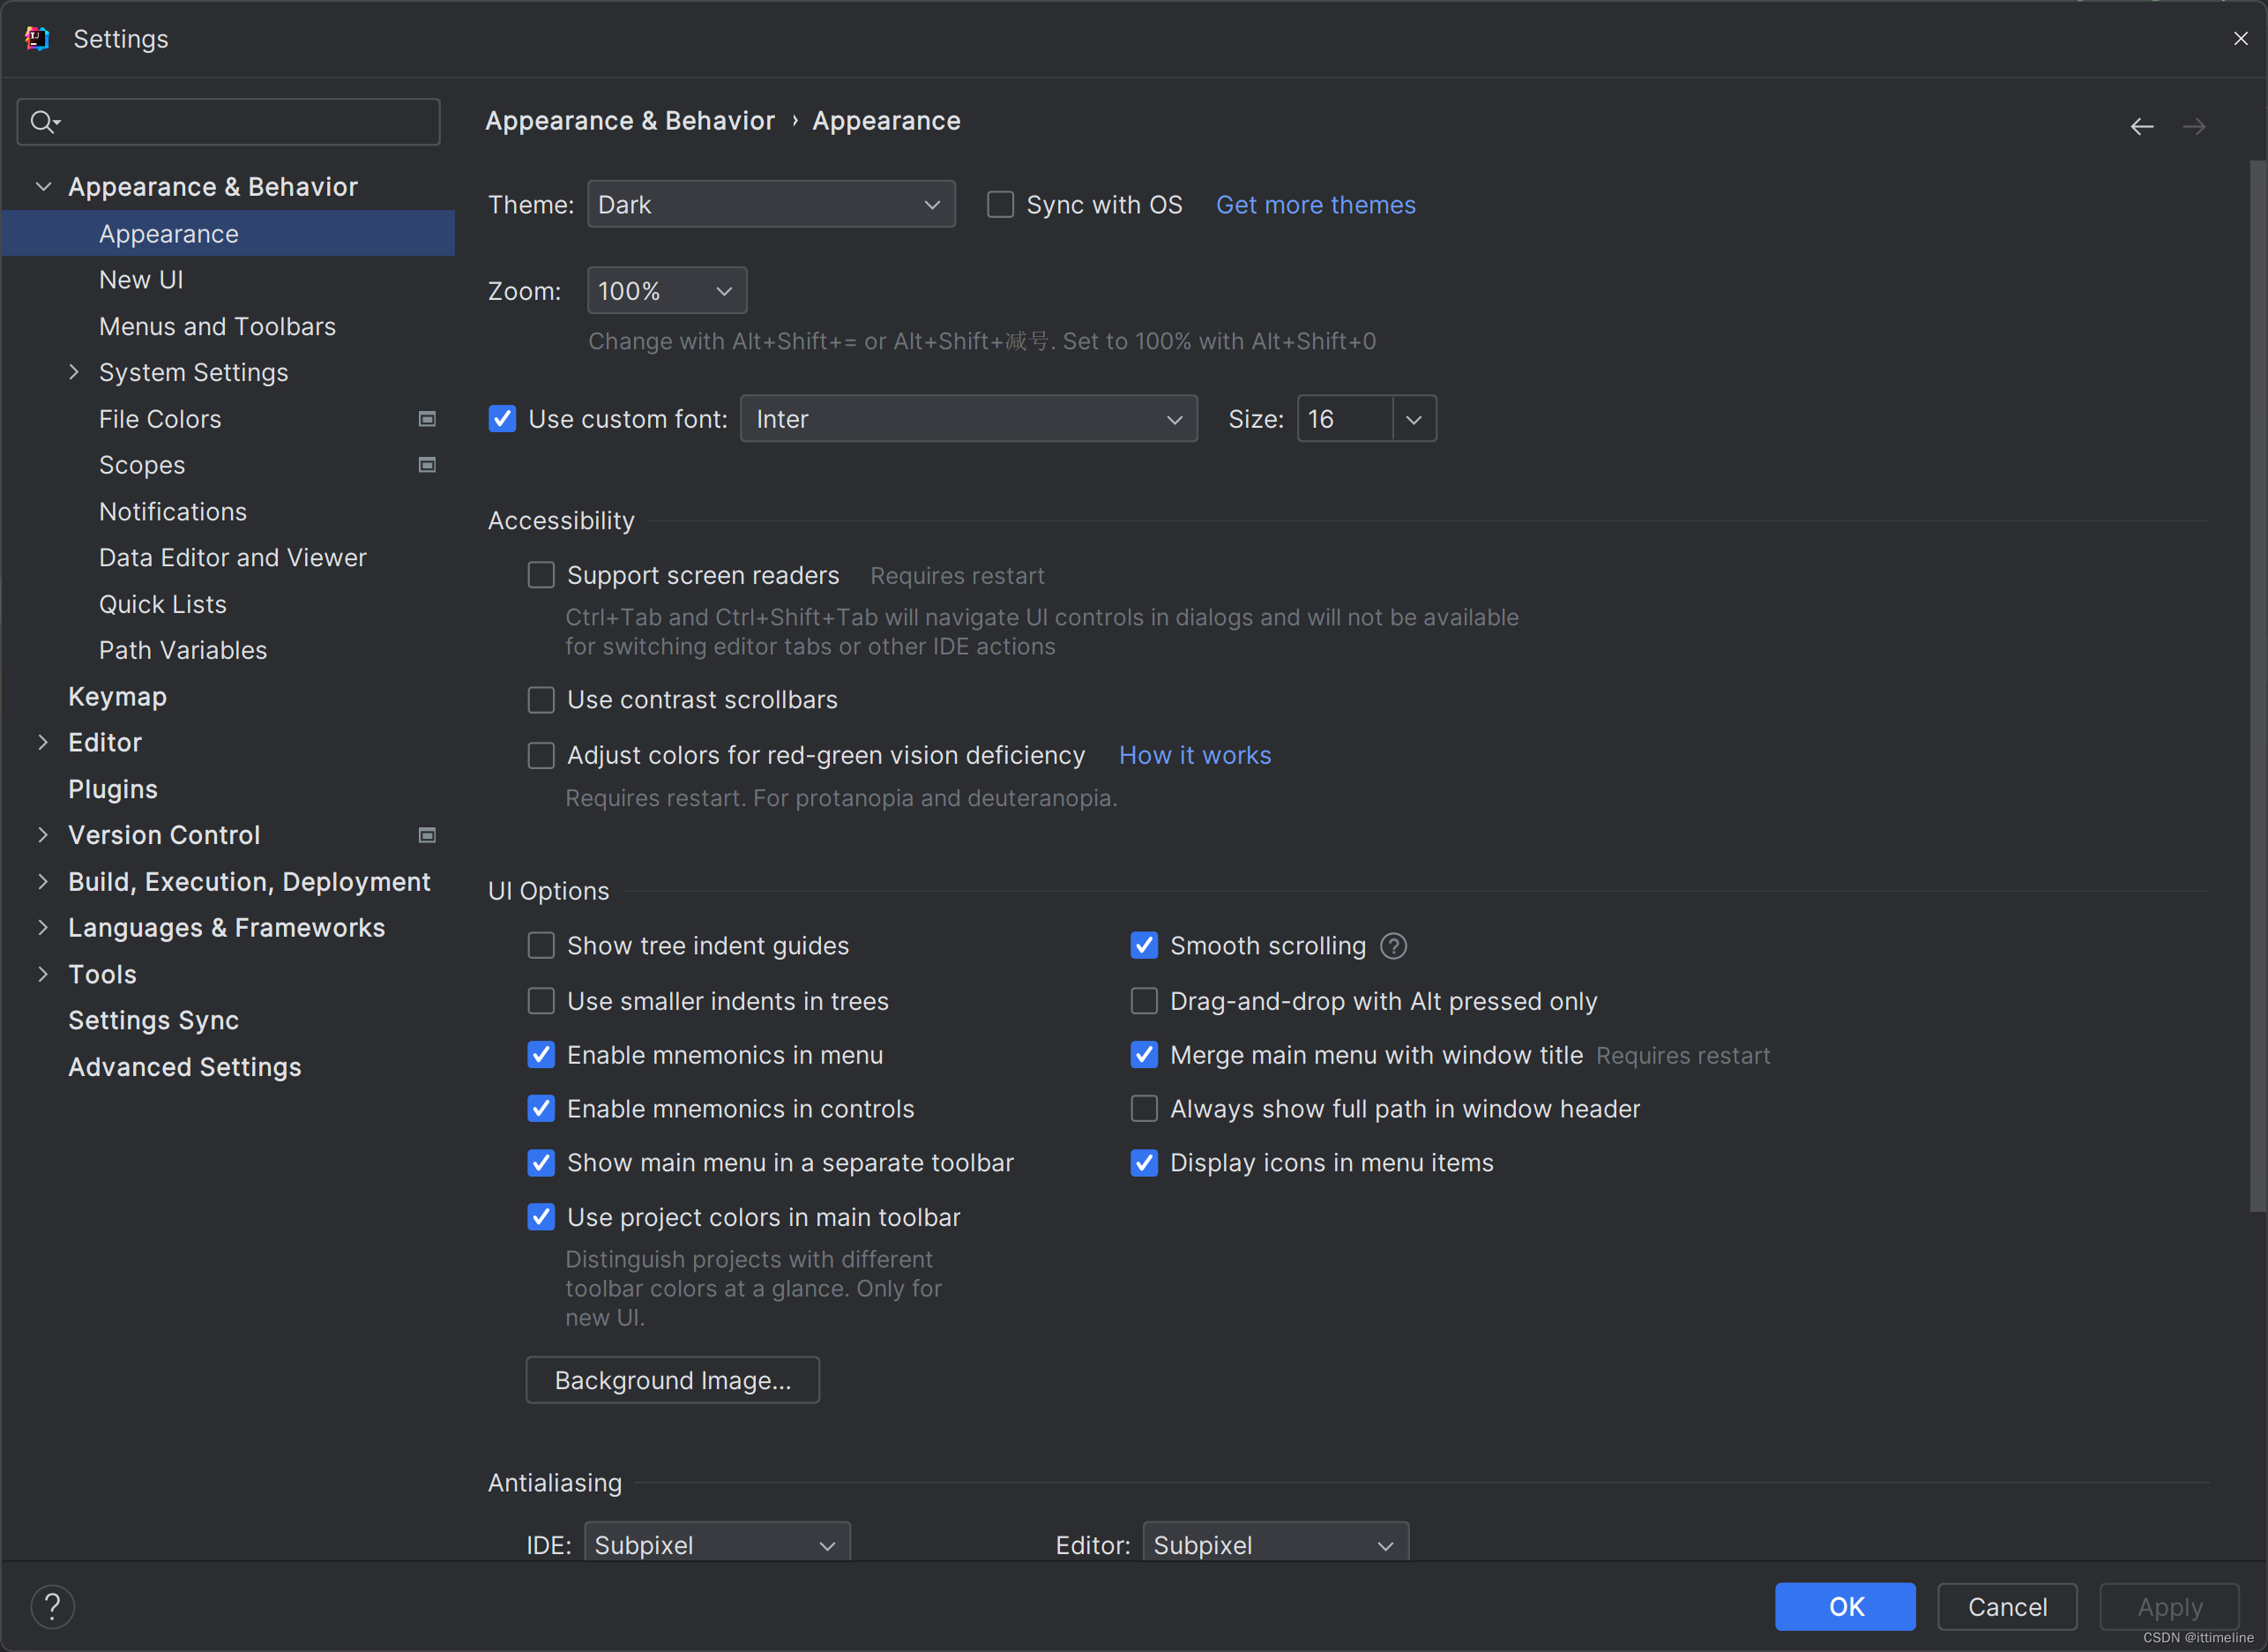
Task: Open the font Size dropdown arrow
Action: point(1414,419)
